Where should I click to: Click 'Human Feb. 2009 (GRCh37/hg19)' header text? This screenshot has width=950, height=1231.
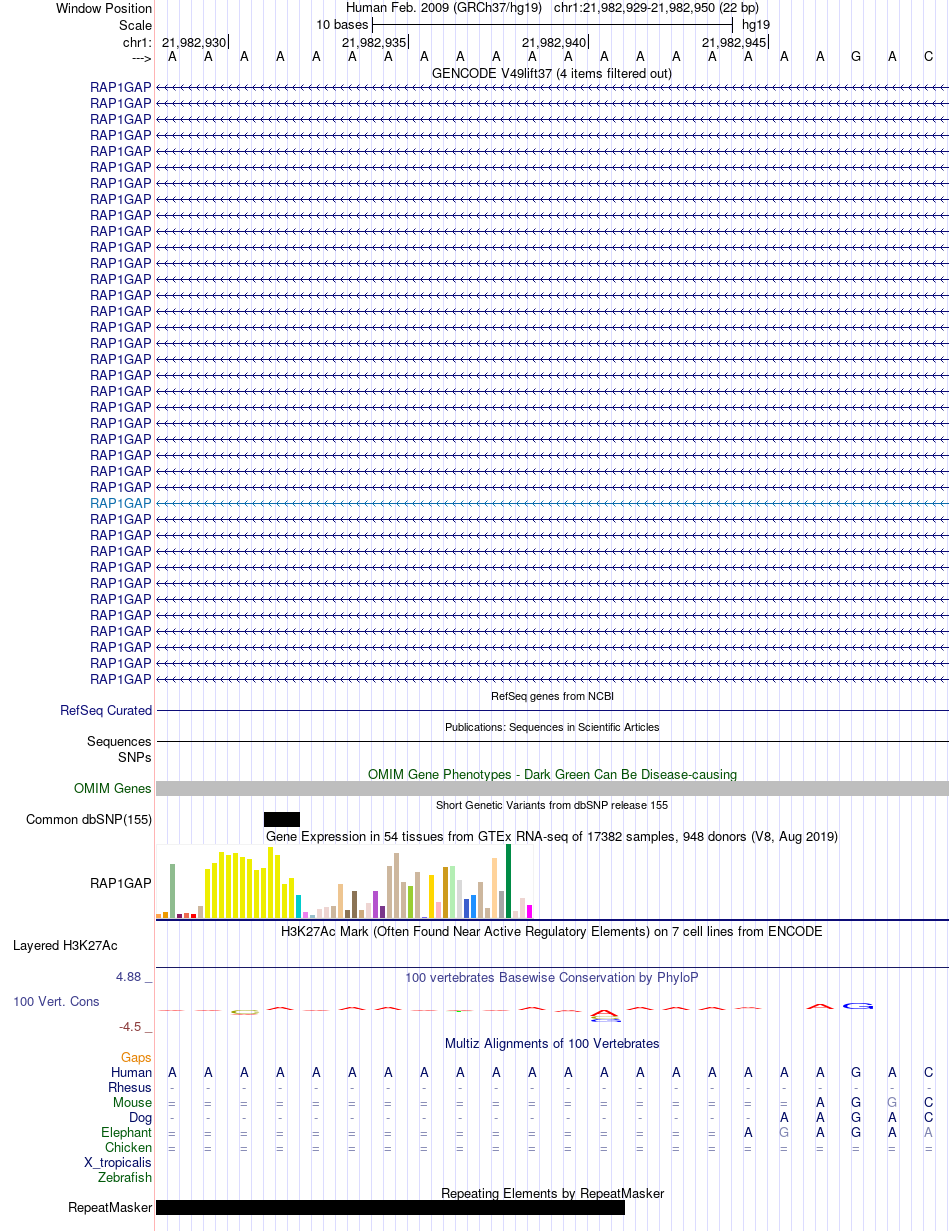(443, 8)
